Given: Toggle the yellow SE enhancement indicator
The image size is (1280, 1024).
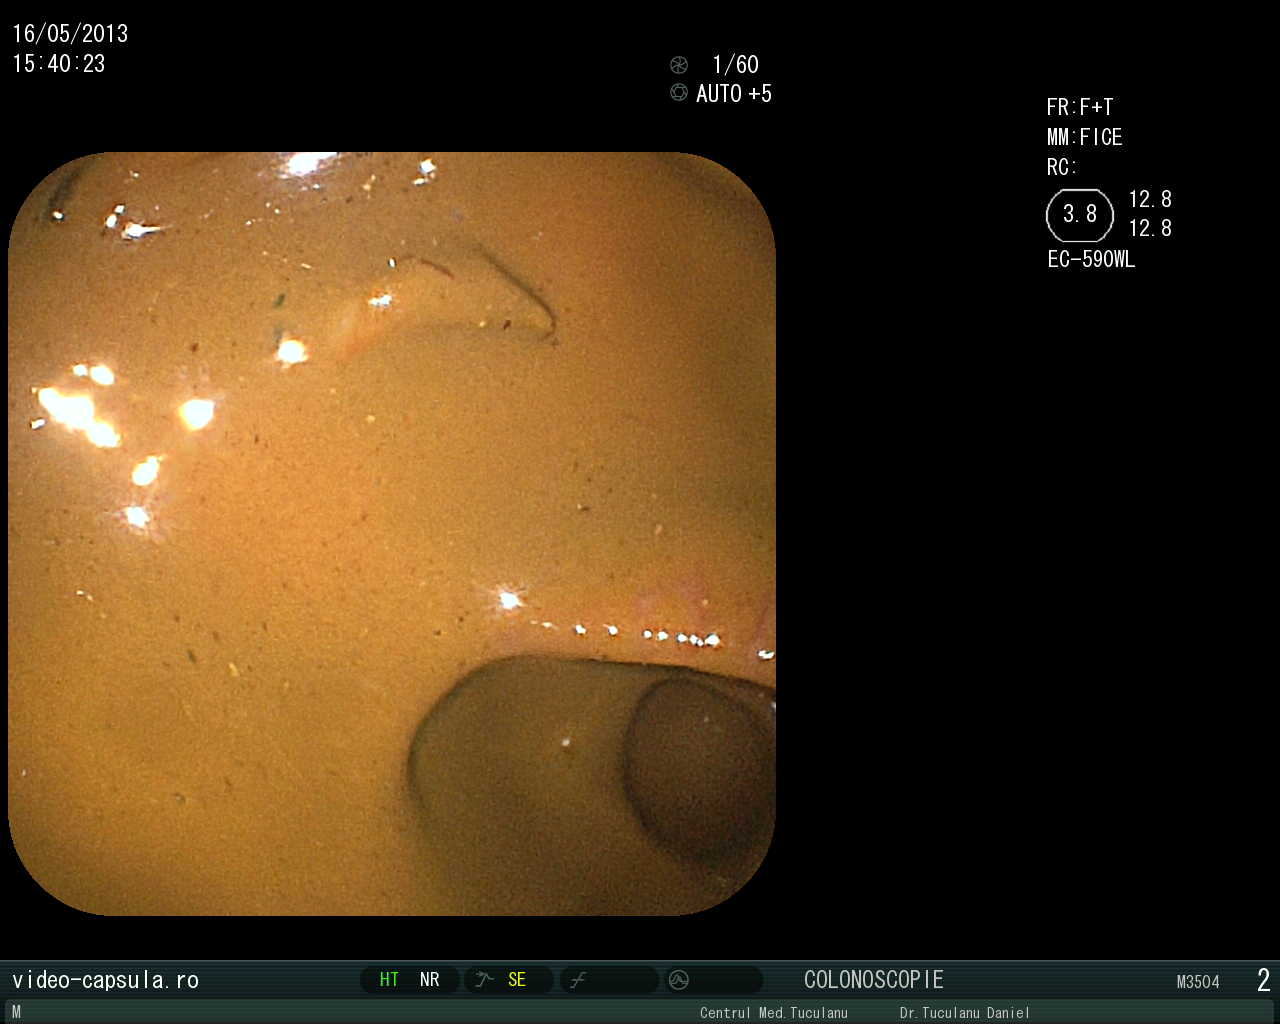Looking at the screenshot, I should pyautogui.click(x=517, y=980).
